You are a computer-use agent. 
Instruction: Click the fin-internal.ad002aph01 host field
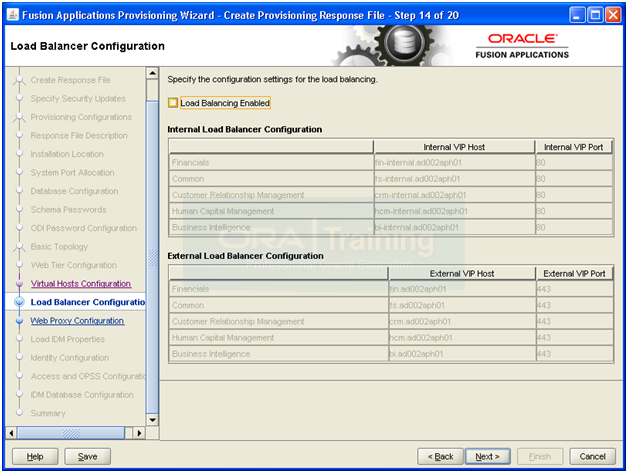point(454,163)
